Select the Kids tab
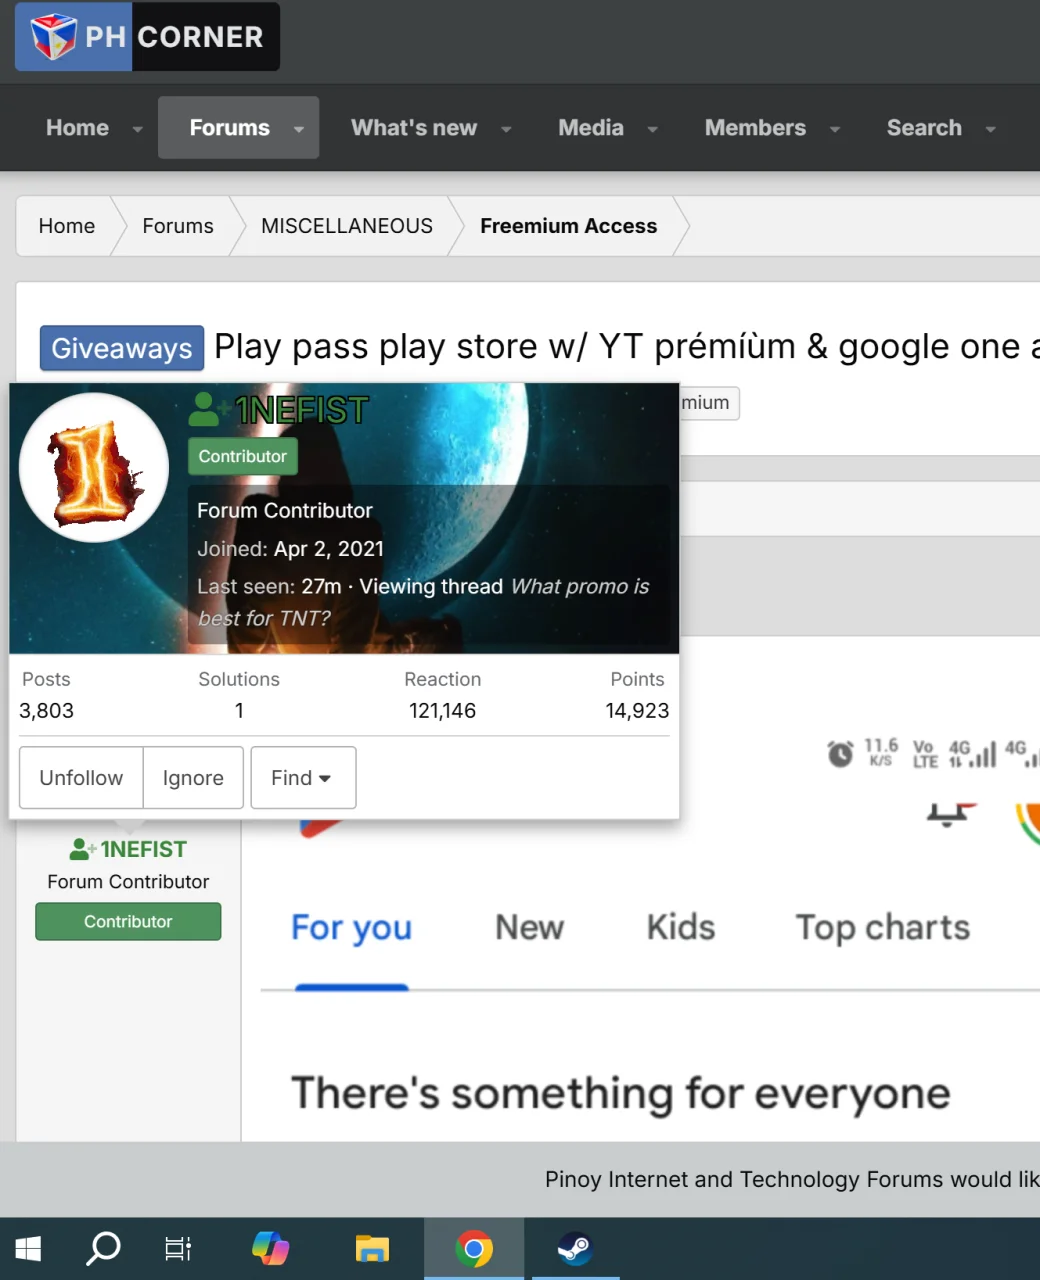Screen dimensions: 1040x1280 coord(681,928)
